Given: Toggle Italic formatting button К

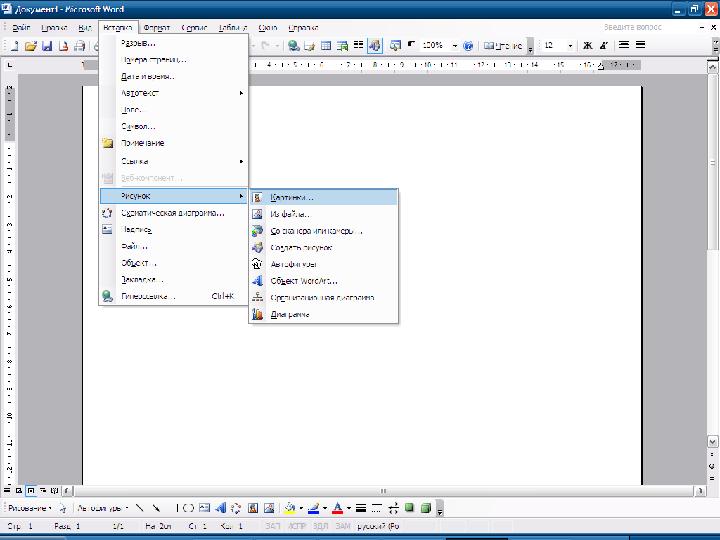Looking at the screenshot, I should click(x=604, y=46).
